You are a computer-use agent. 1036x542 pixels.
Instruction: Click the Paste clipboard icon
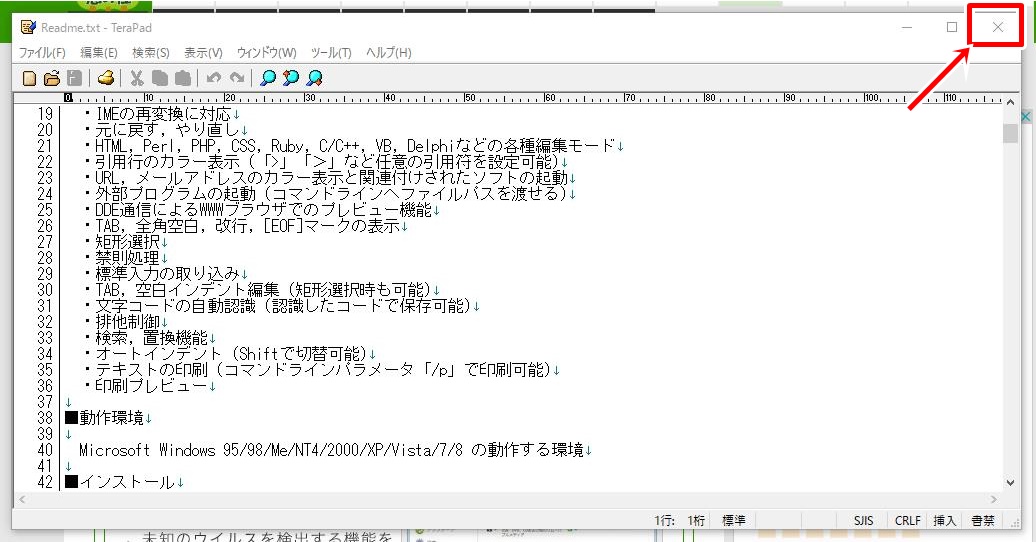(183, 78)
